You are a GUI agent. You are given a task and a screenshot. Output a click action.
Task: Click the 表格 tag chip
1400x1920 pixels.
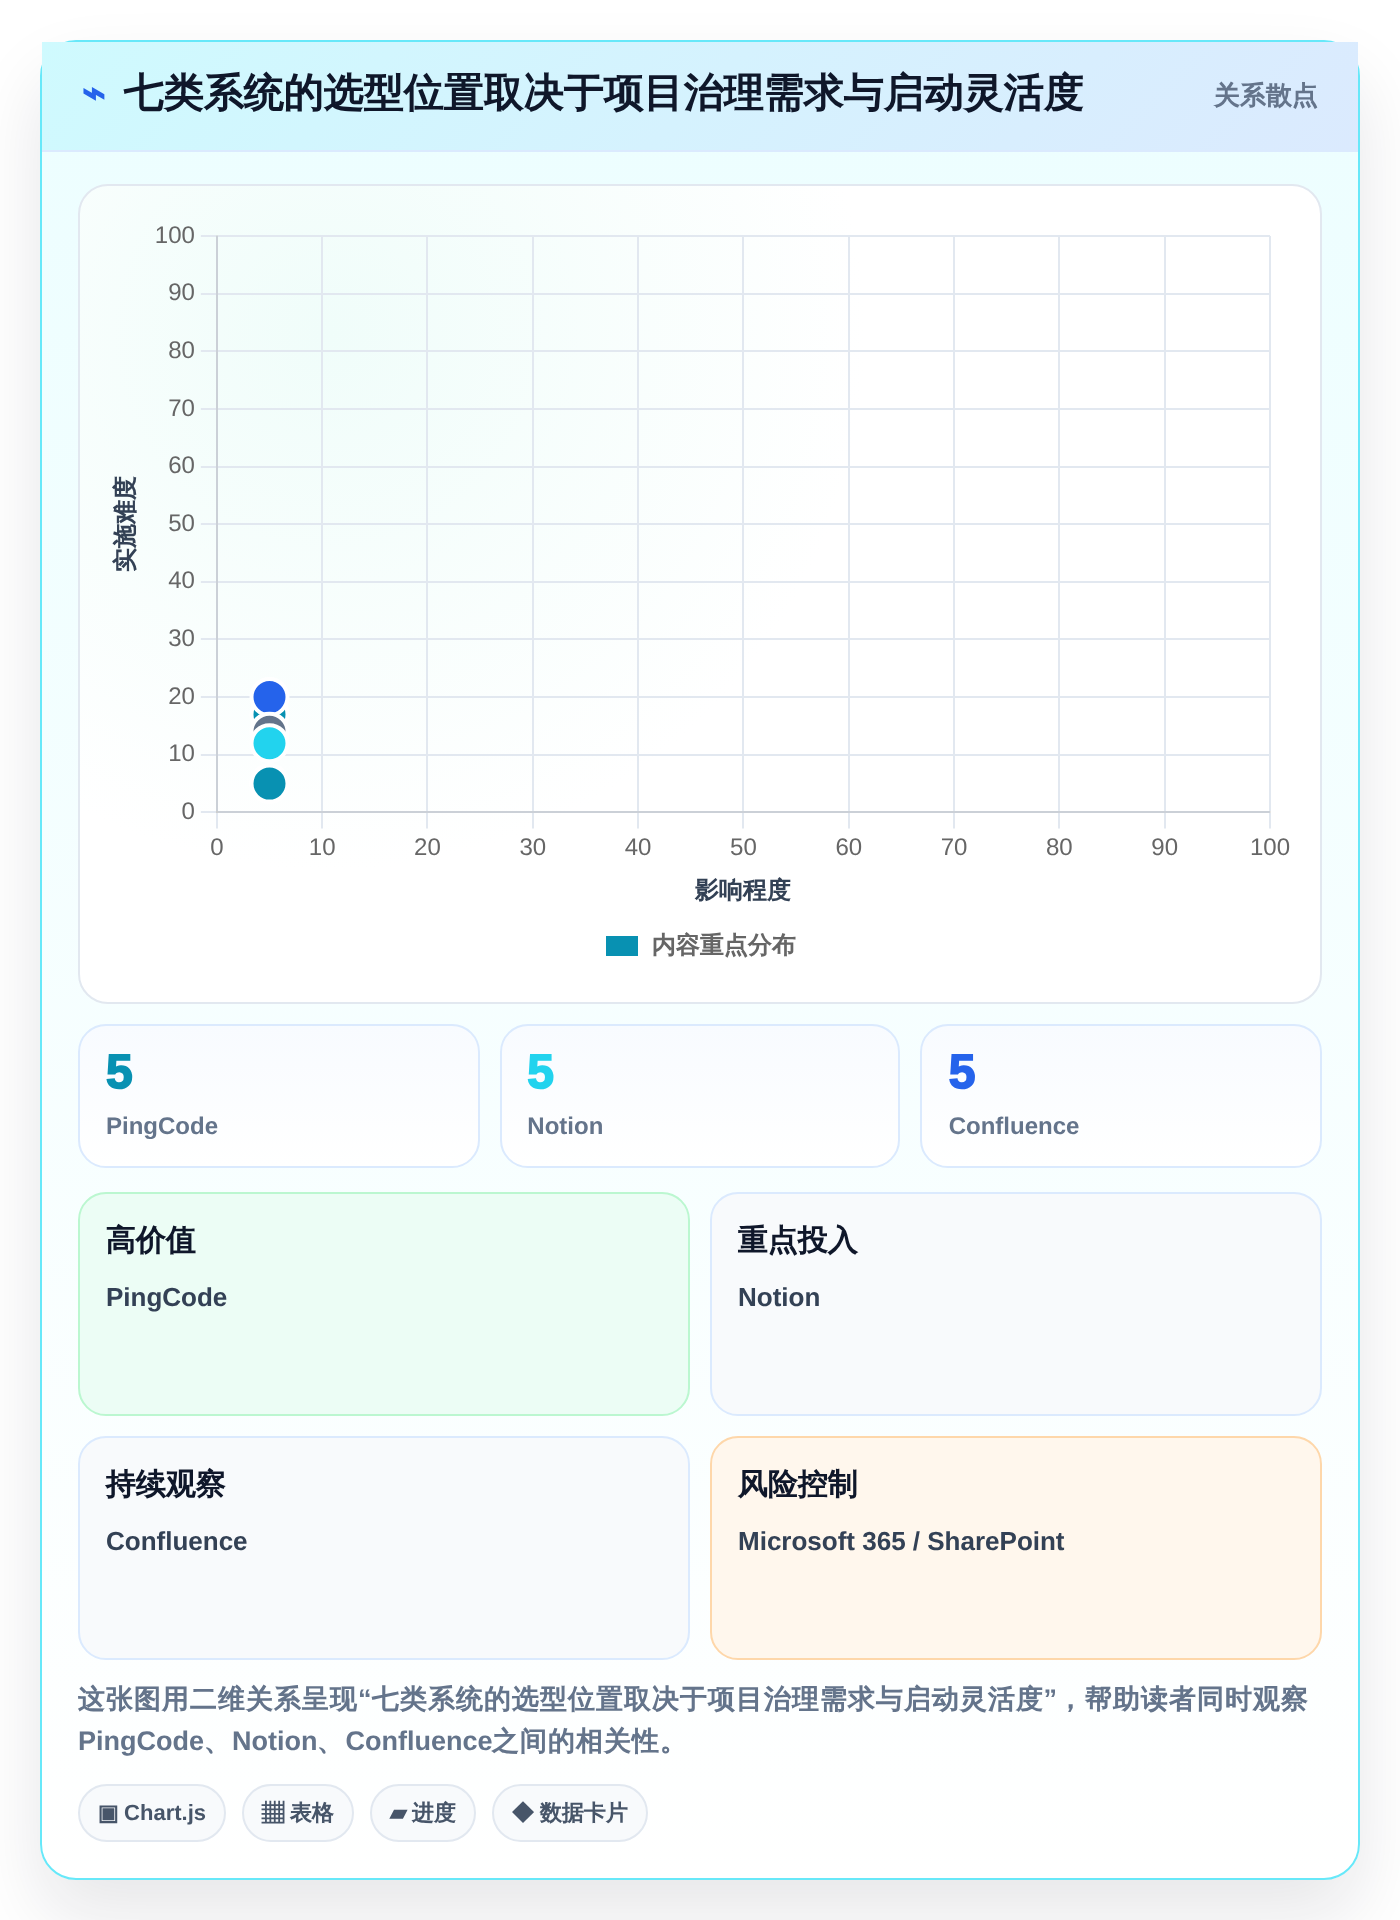point(298,1813)
